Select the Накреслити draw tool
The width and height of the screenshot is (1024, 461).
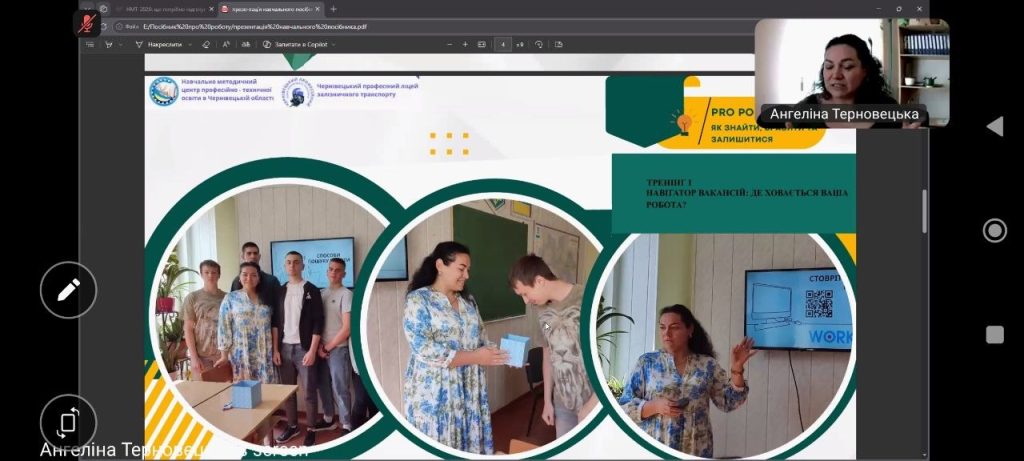tap(160, 44)
